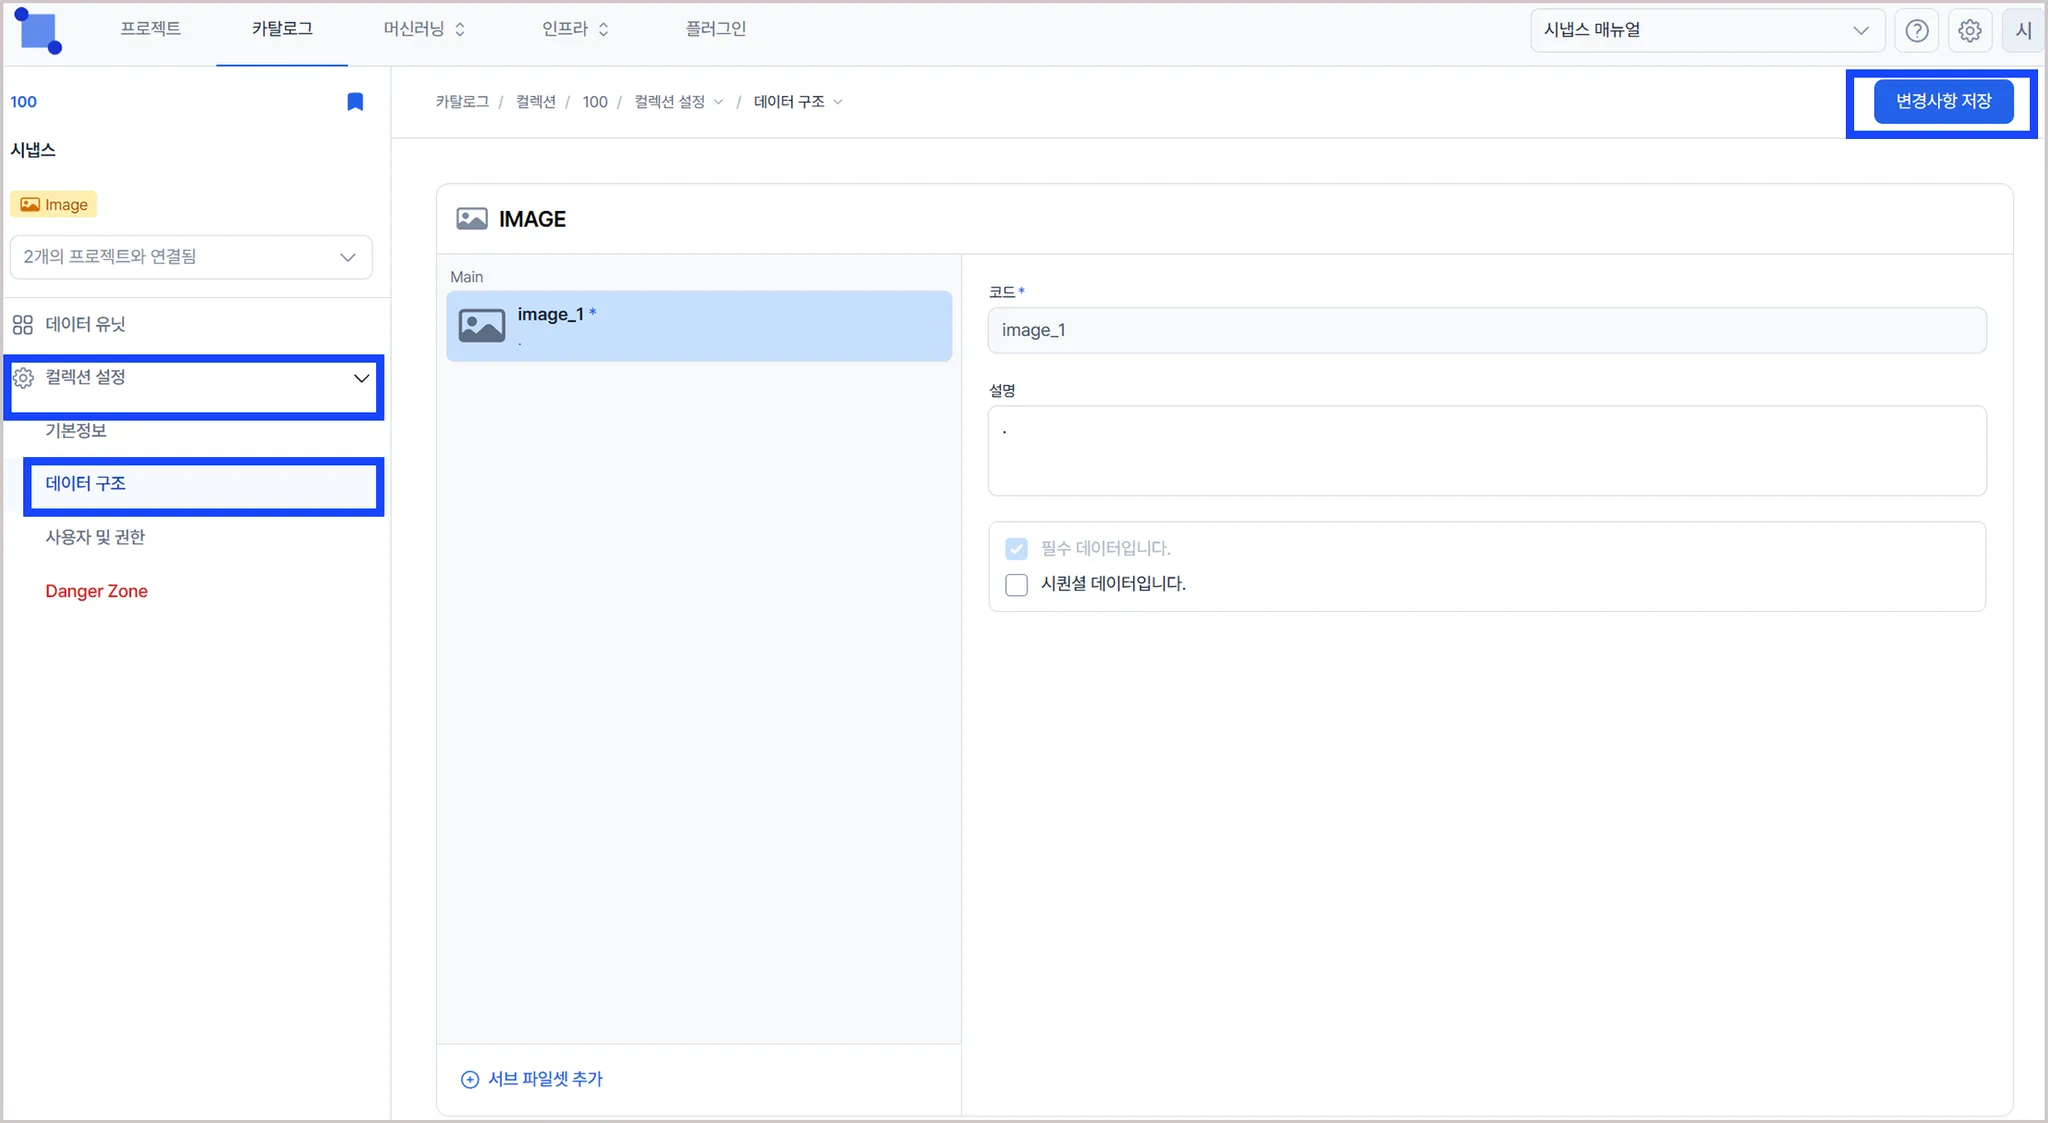Open the 시냅스 매뉴얼 workspace dropdown
2048x1123 pixels.
coord(1706,31)
